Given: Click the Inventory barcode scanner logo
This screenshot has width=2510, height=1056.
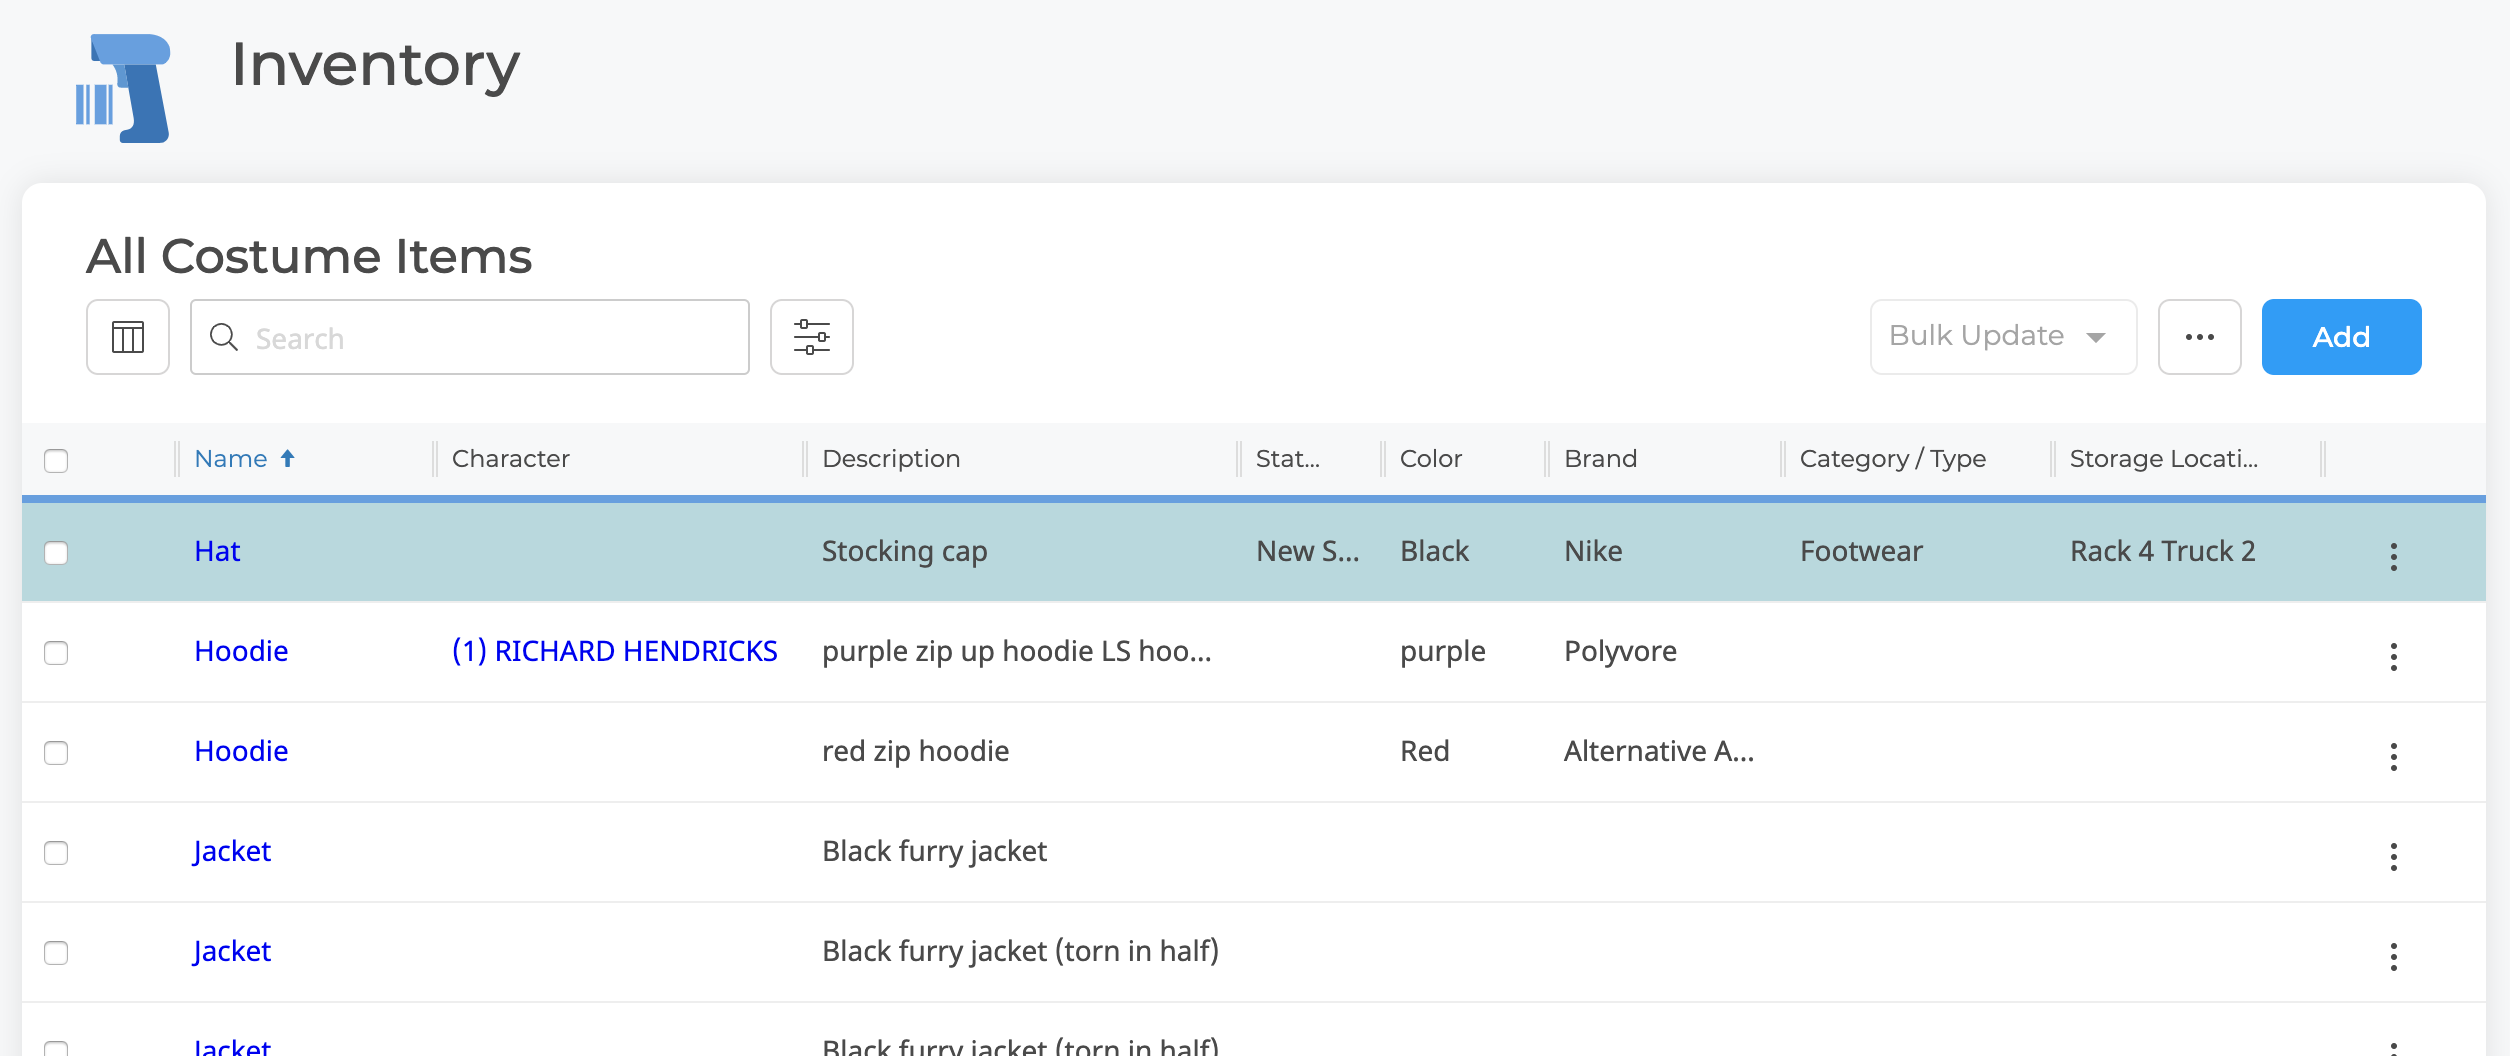Looking at the screenshot, I should (x=123, y=88).
